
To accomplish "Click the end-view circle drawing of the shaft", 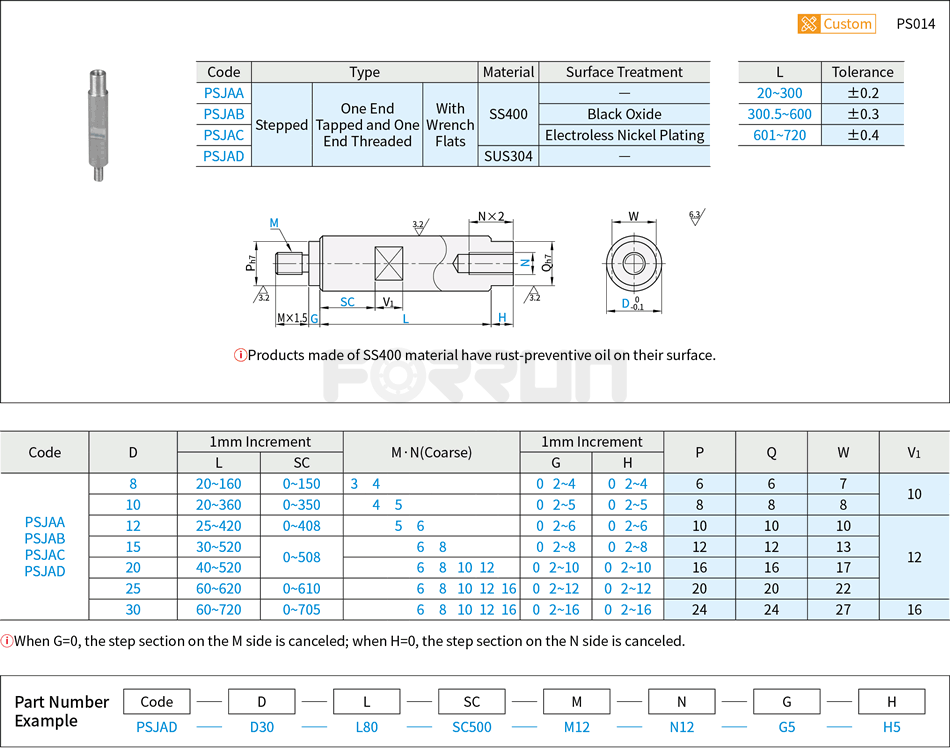I will (x=633, y=265).
